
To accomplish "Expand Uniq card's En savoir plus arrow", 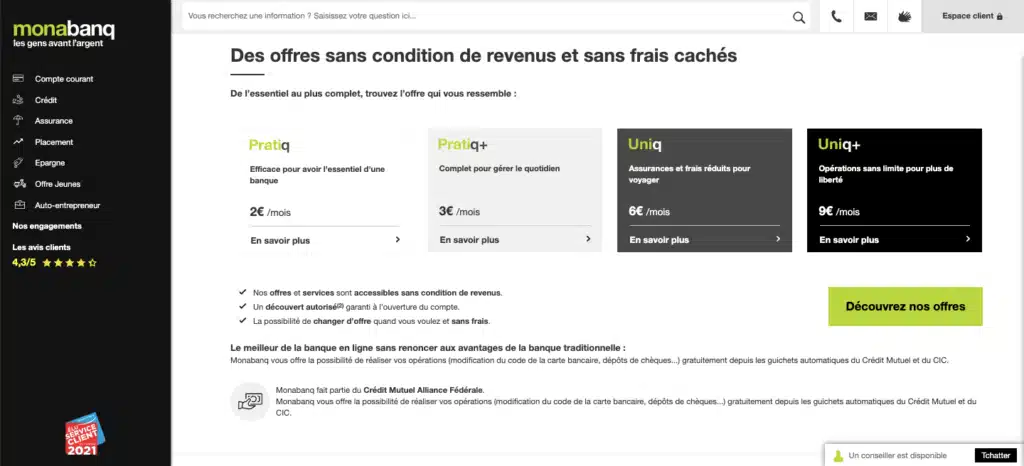I will pyautogui.click(x=778, y=240).
